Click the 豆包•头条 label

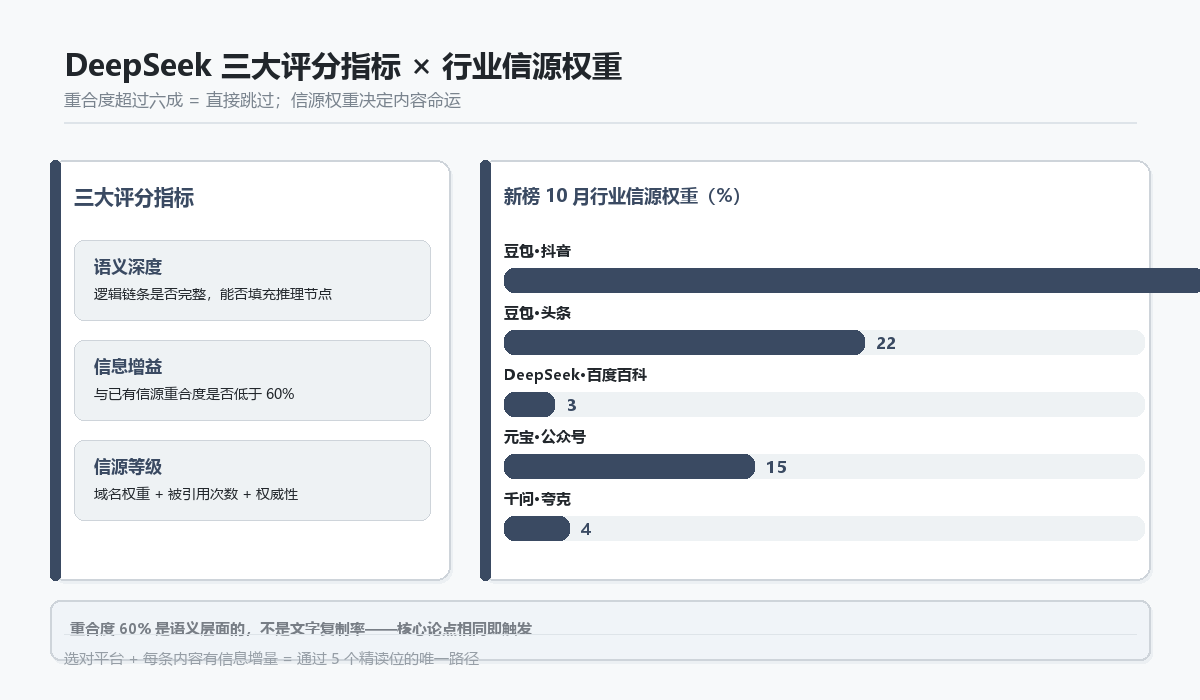click(537, 313)
